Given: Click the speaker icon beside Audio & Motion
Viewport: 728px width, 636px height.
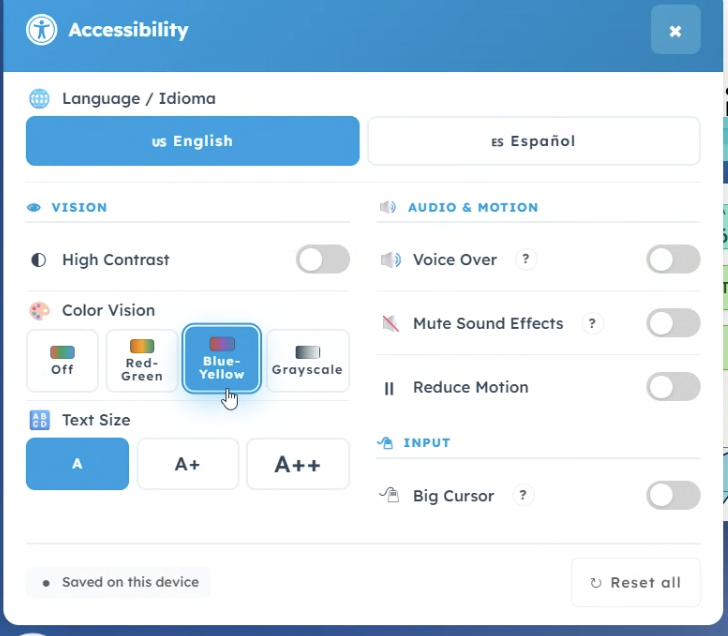Looking at the screenshot, I should pos(388,207).
